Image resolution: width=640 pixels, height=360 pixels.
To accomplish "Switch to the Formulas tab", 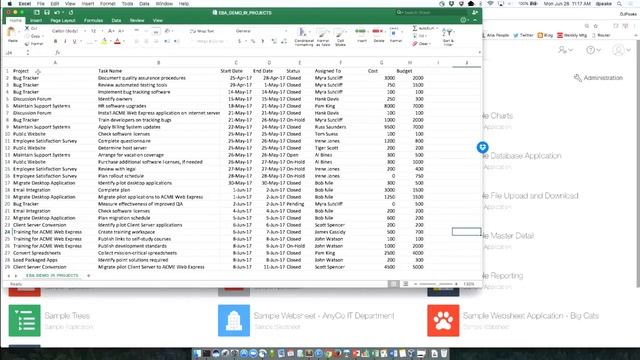I will pos(93,20).
